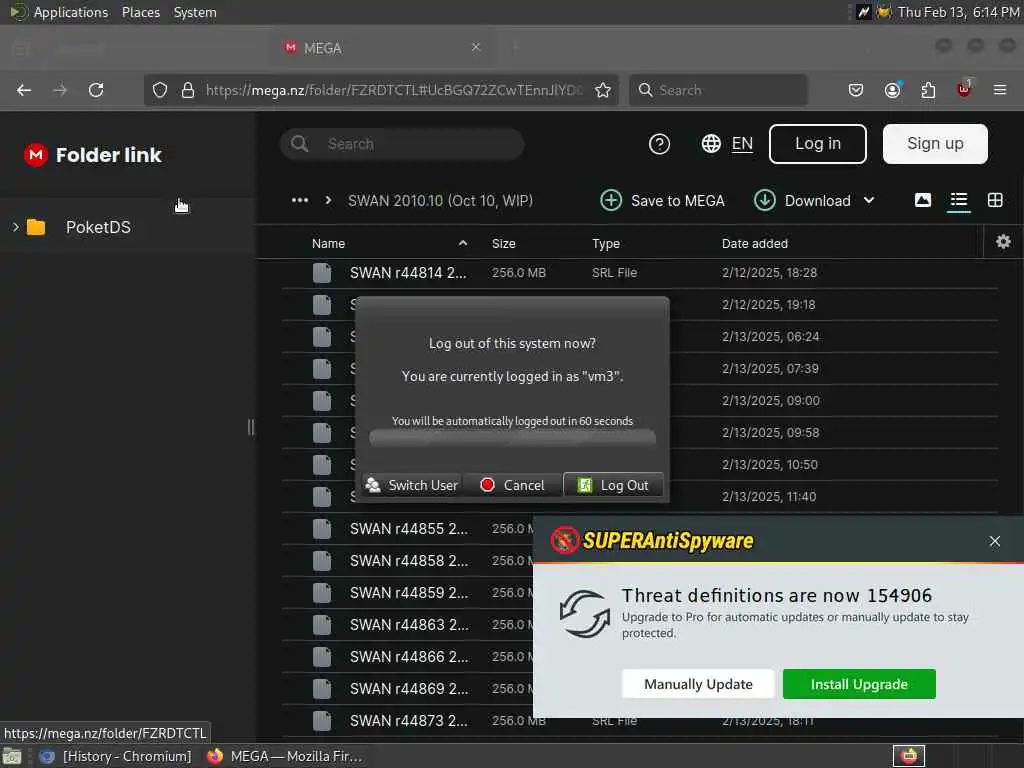Open the Places menu
The width and height of the screenshot is (1024, 768).
141,12
